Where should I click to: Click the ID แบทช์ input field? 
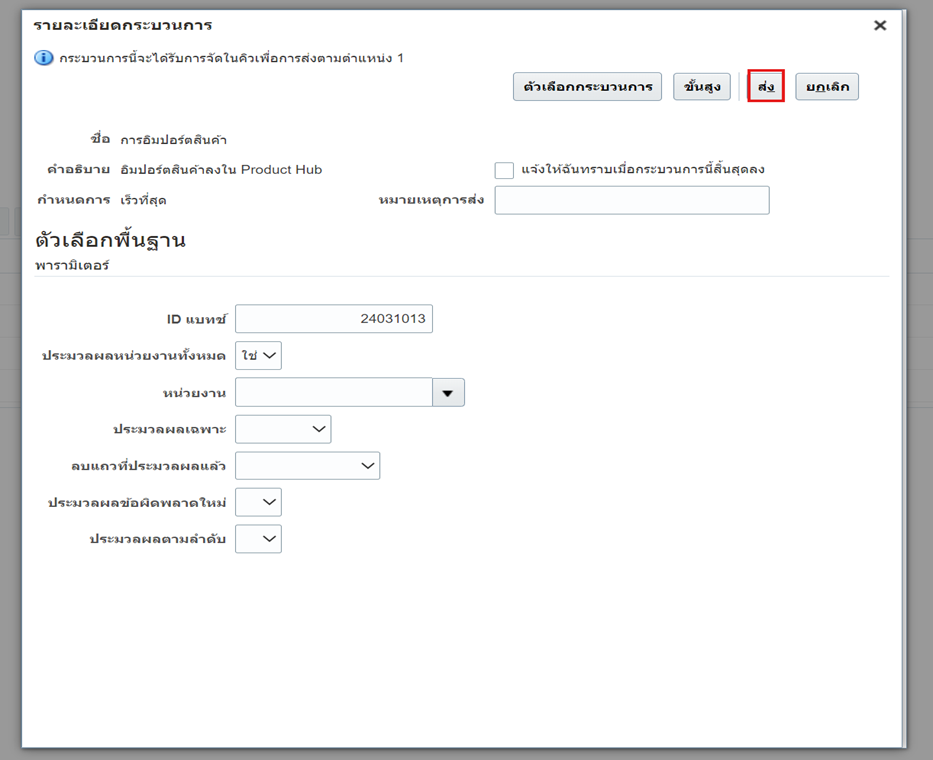click(334, 319)
